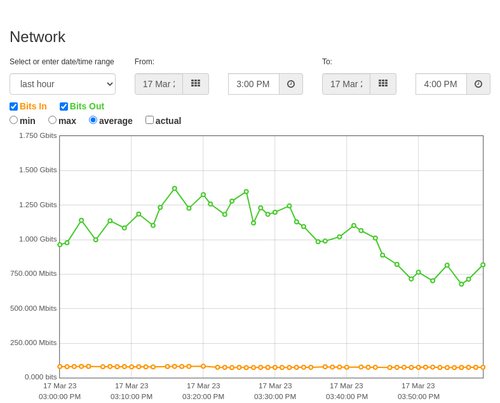Uncheck the Bits In checkbox
500x403 pixels.
pyautogui.click(x=14, y=106)
